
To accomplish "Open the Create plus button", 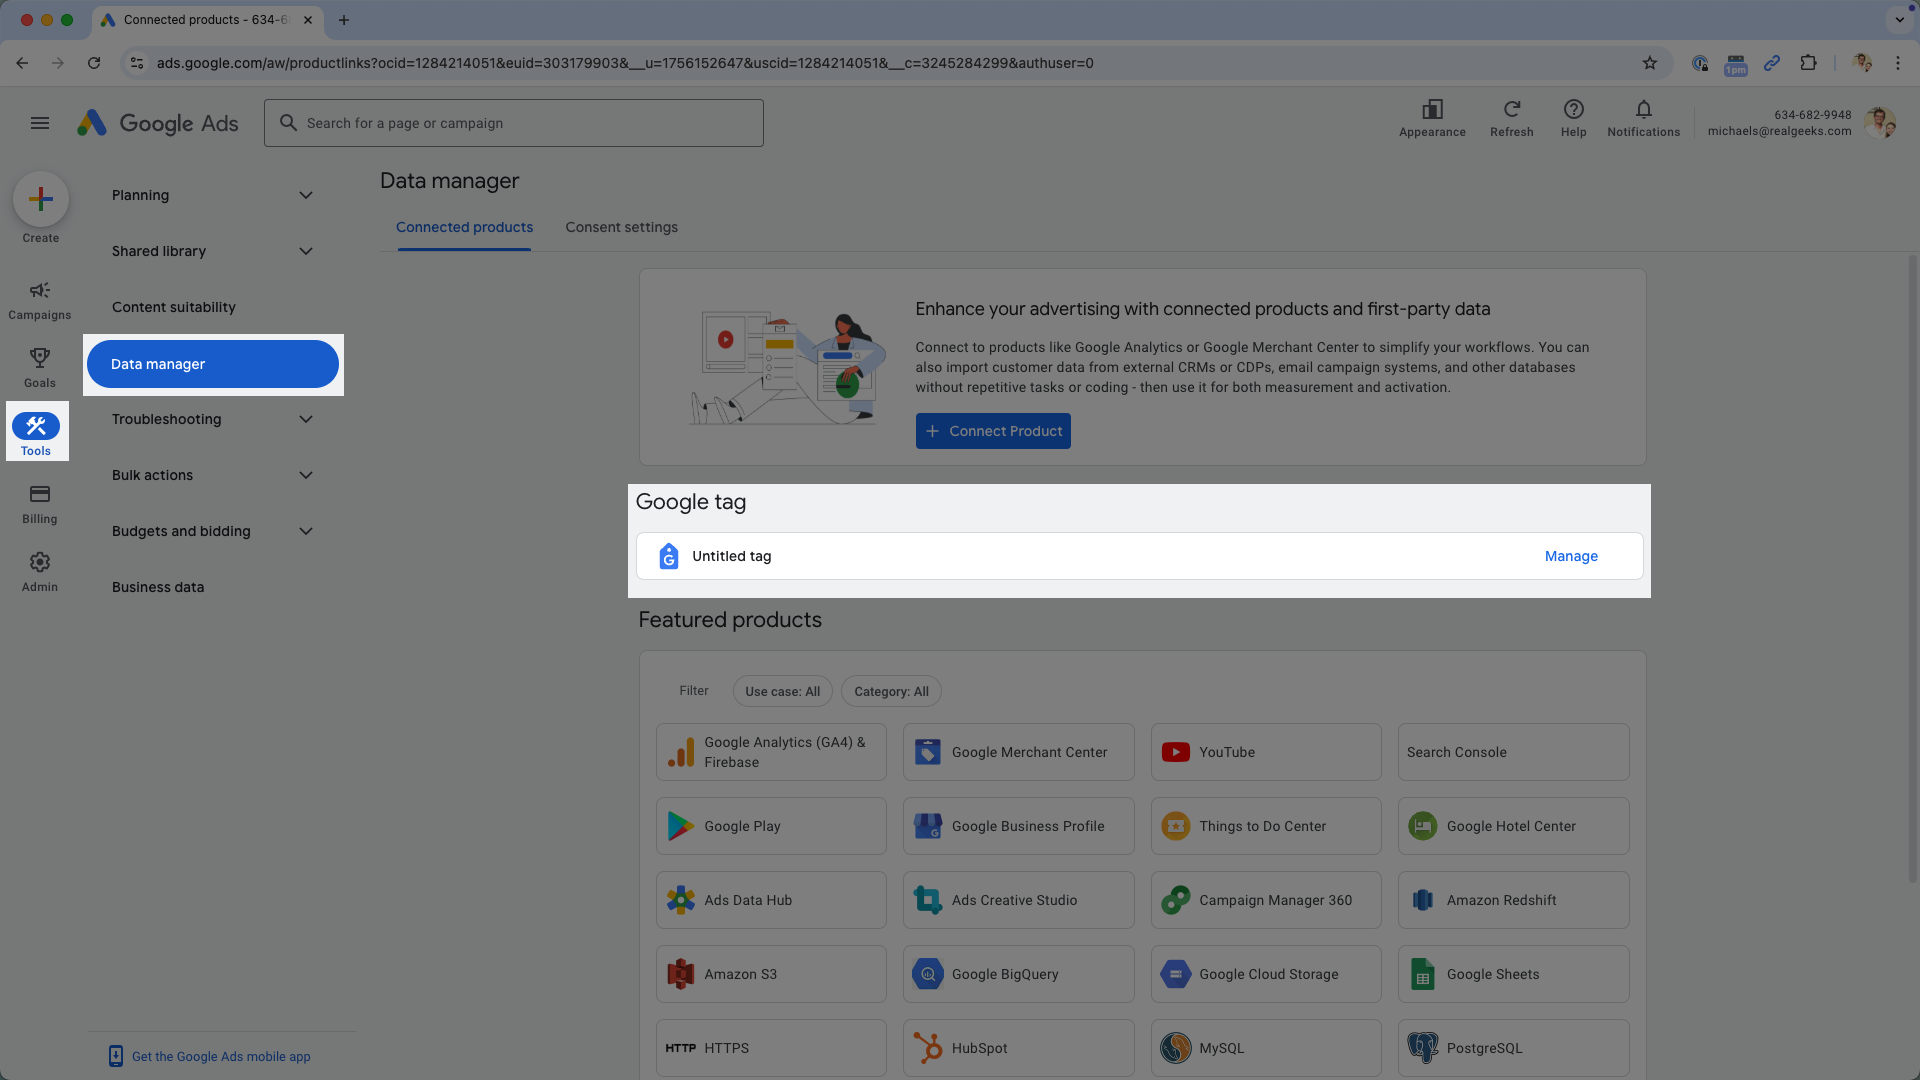I will coord(41,199).
